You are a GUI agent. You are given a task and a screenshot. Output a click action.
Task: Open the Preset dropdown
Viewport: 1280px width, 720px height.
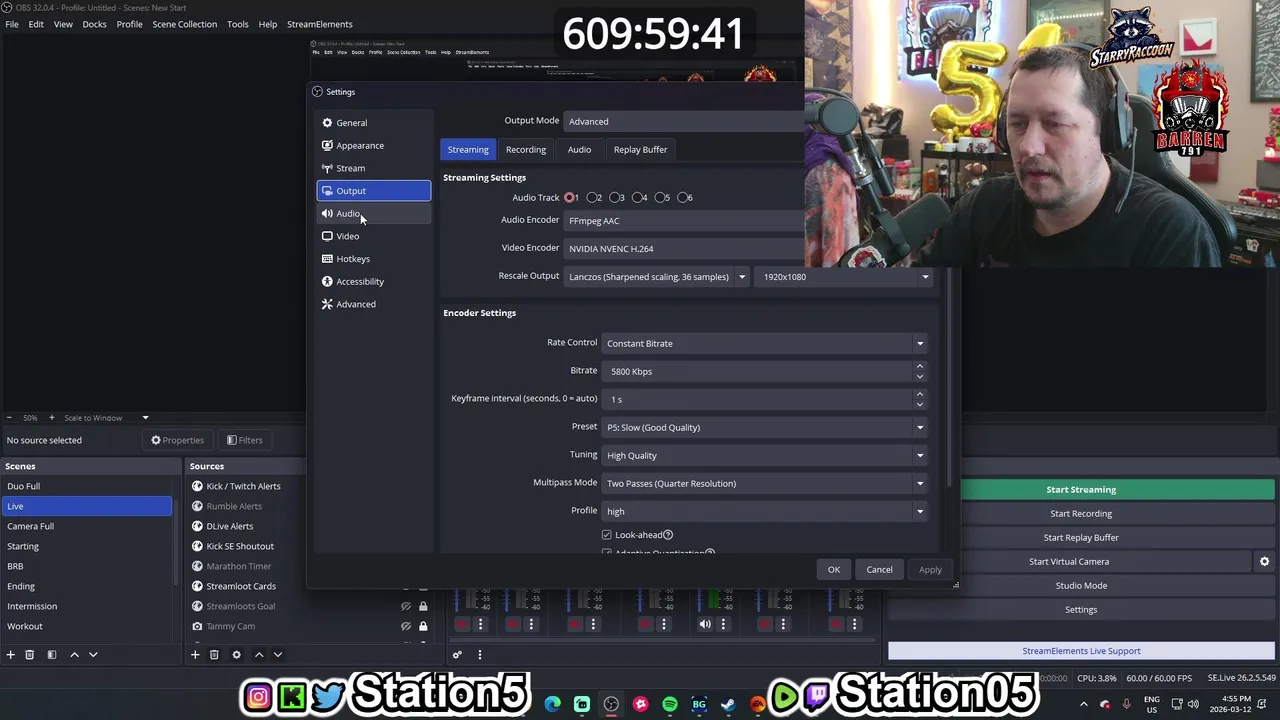(764, 428)
